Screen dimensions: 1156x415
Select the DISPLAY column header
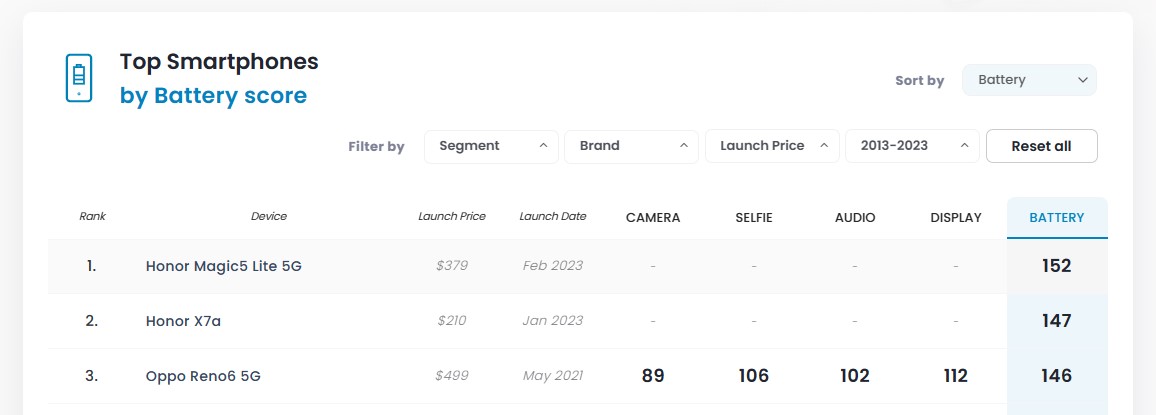pyautogui.click(x=955, y=217)
